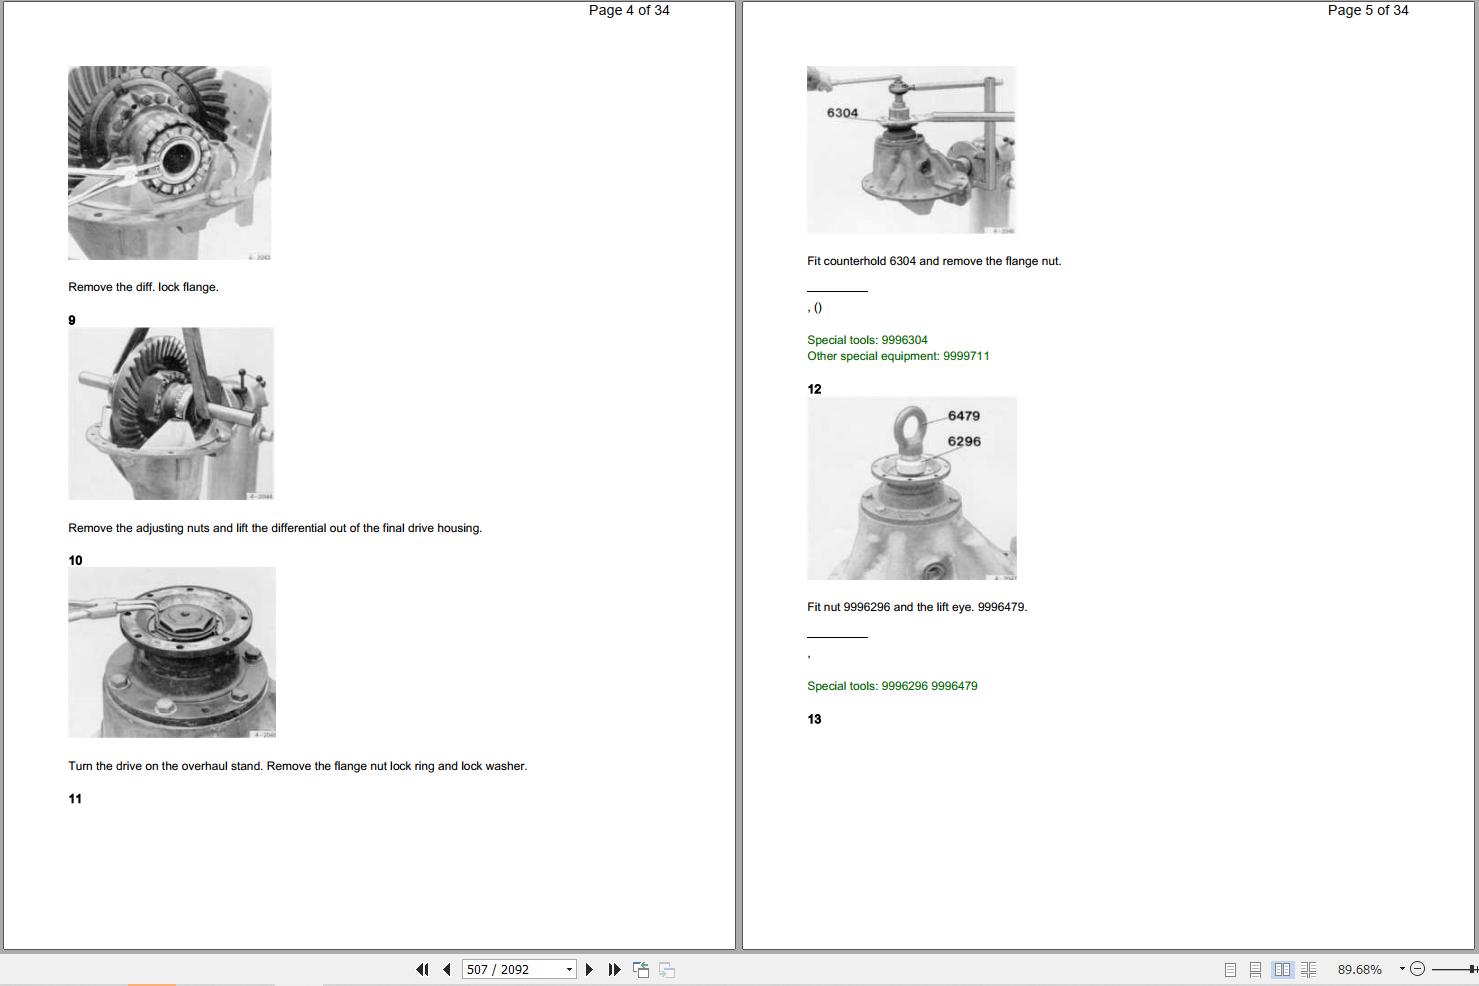Click the 89.68% zoom value

click(x=1360, y=969)
